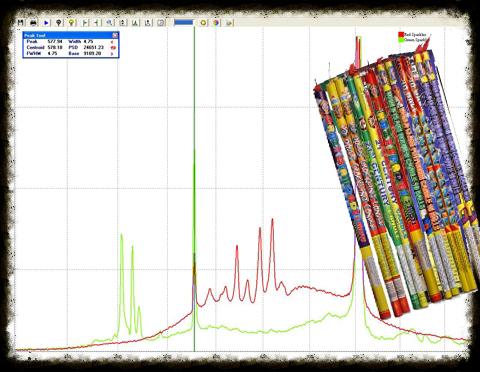Click the Peak label in Peak Tool

(x=32, y=42)
